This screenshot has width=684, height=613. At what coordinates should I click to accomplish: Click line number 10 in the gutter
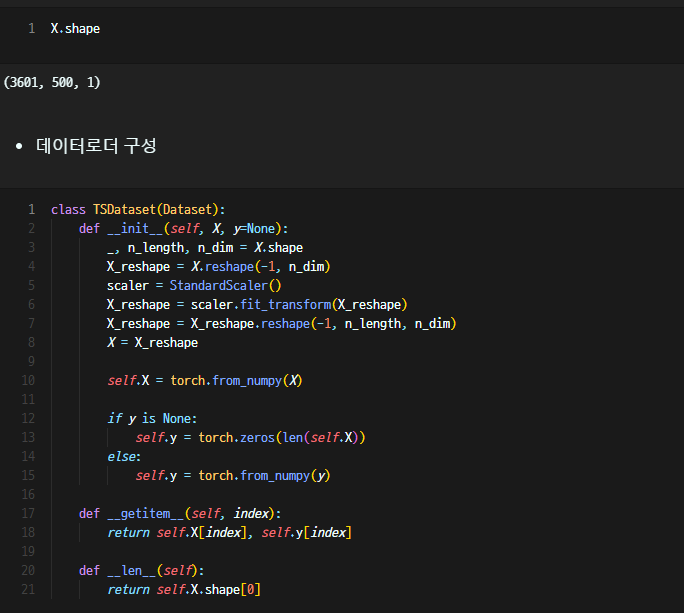28,380
